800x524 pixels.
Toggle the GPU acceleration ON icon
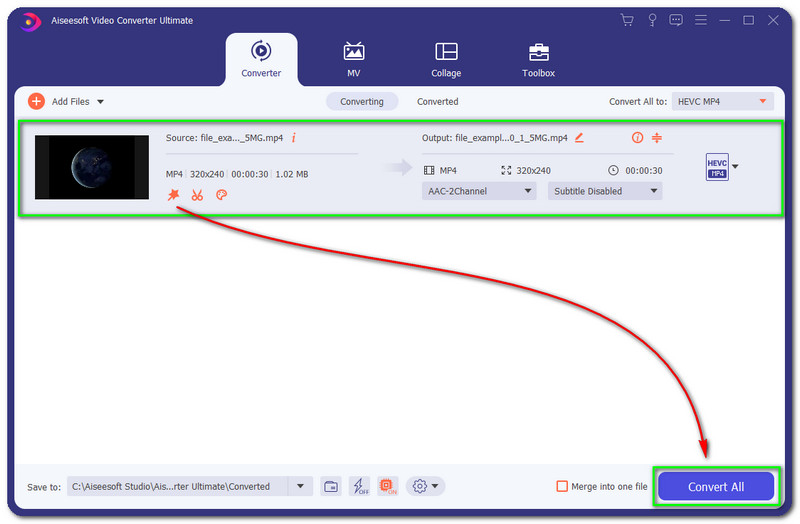[388, 486]
